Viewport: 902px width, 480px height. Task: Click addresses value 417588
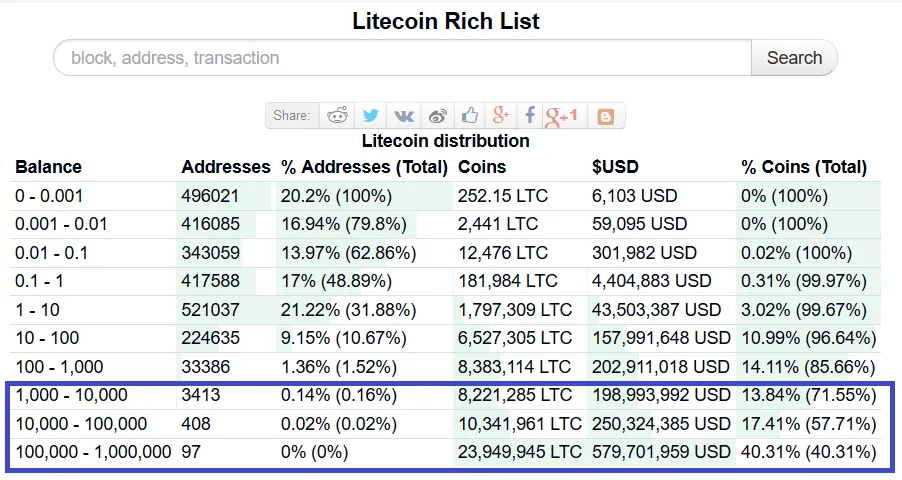click(x=211, y=281)
